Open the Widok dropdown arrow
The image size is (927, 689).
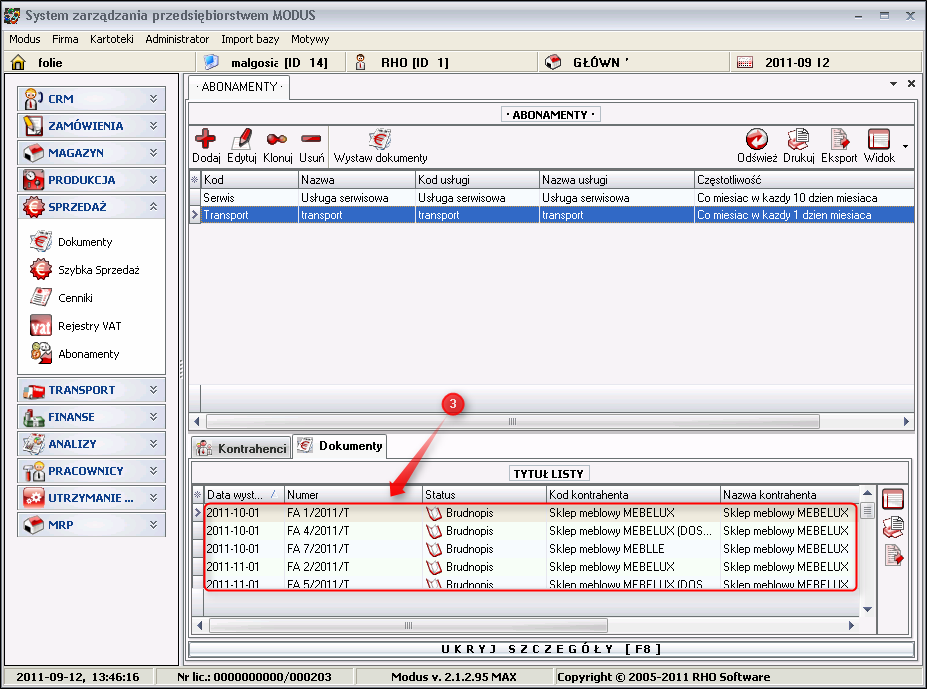(x=905, y=146)
